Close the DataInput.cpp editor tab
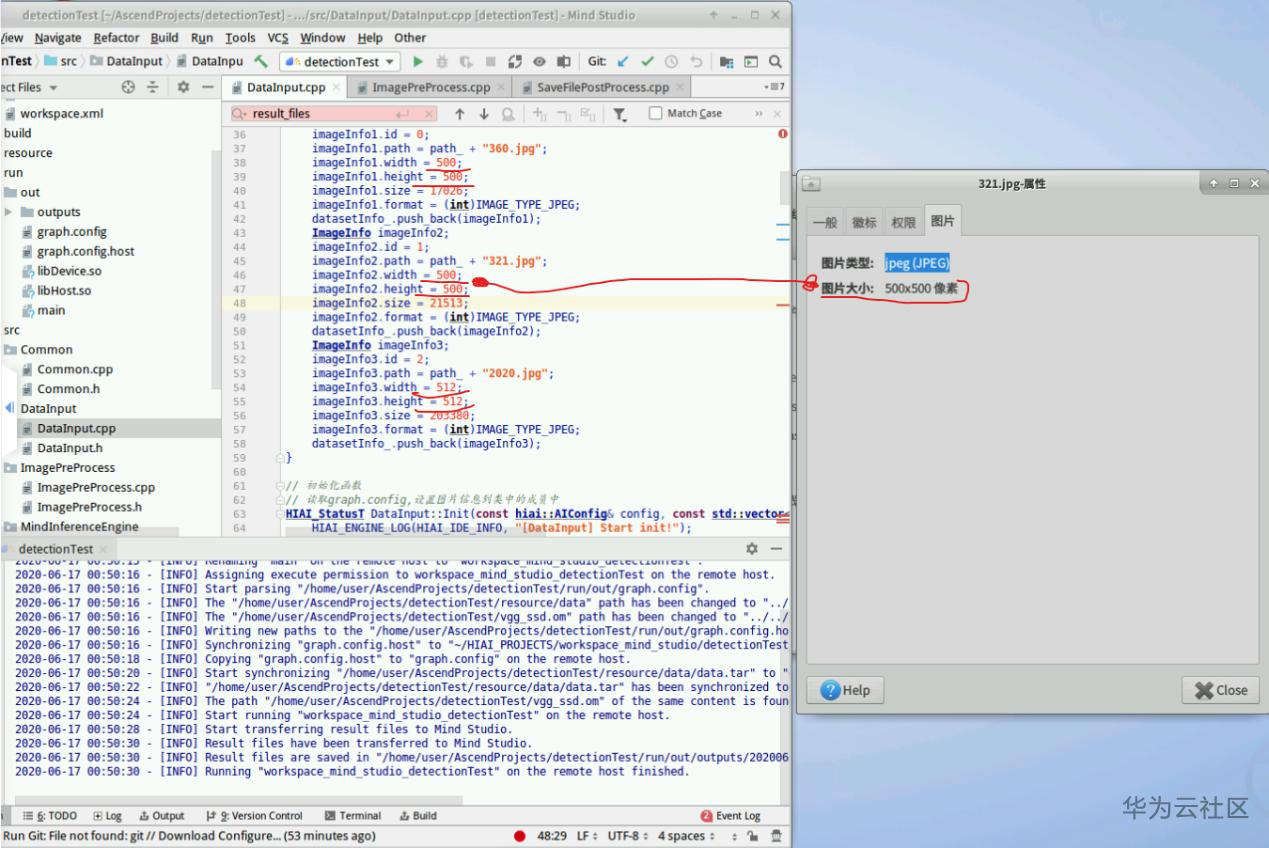This screenshot has width=1269, height=848. 337,88
